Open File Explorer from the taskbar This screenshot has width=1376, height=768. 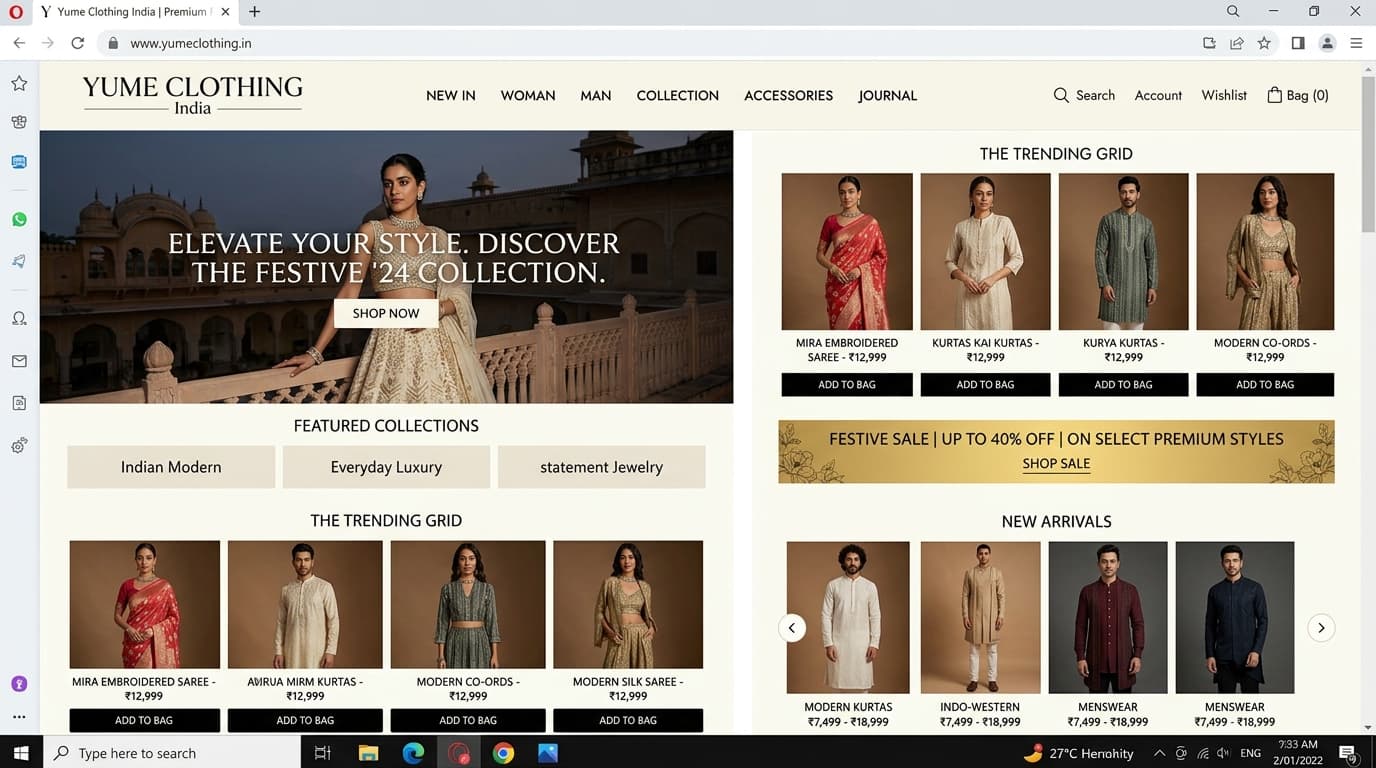pos(368,753)
